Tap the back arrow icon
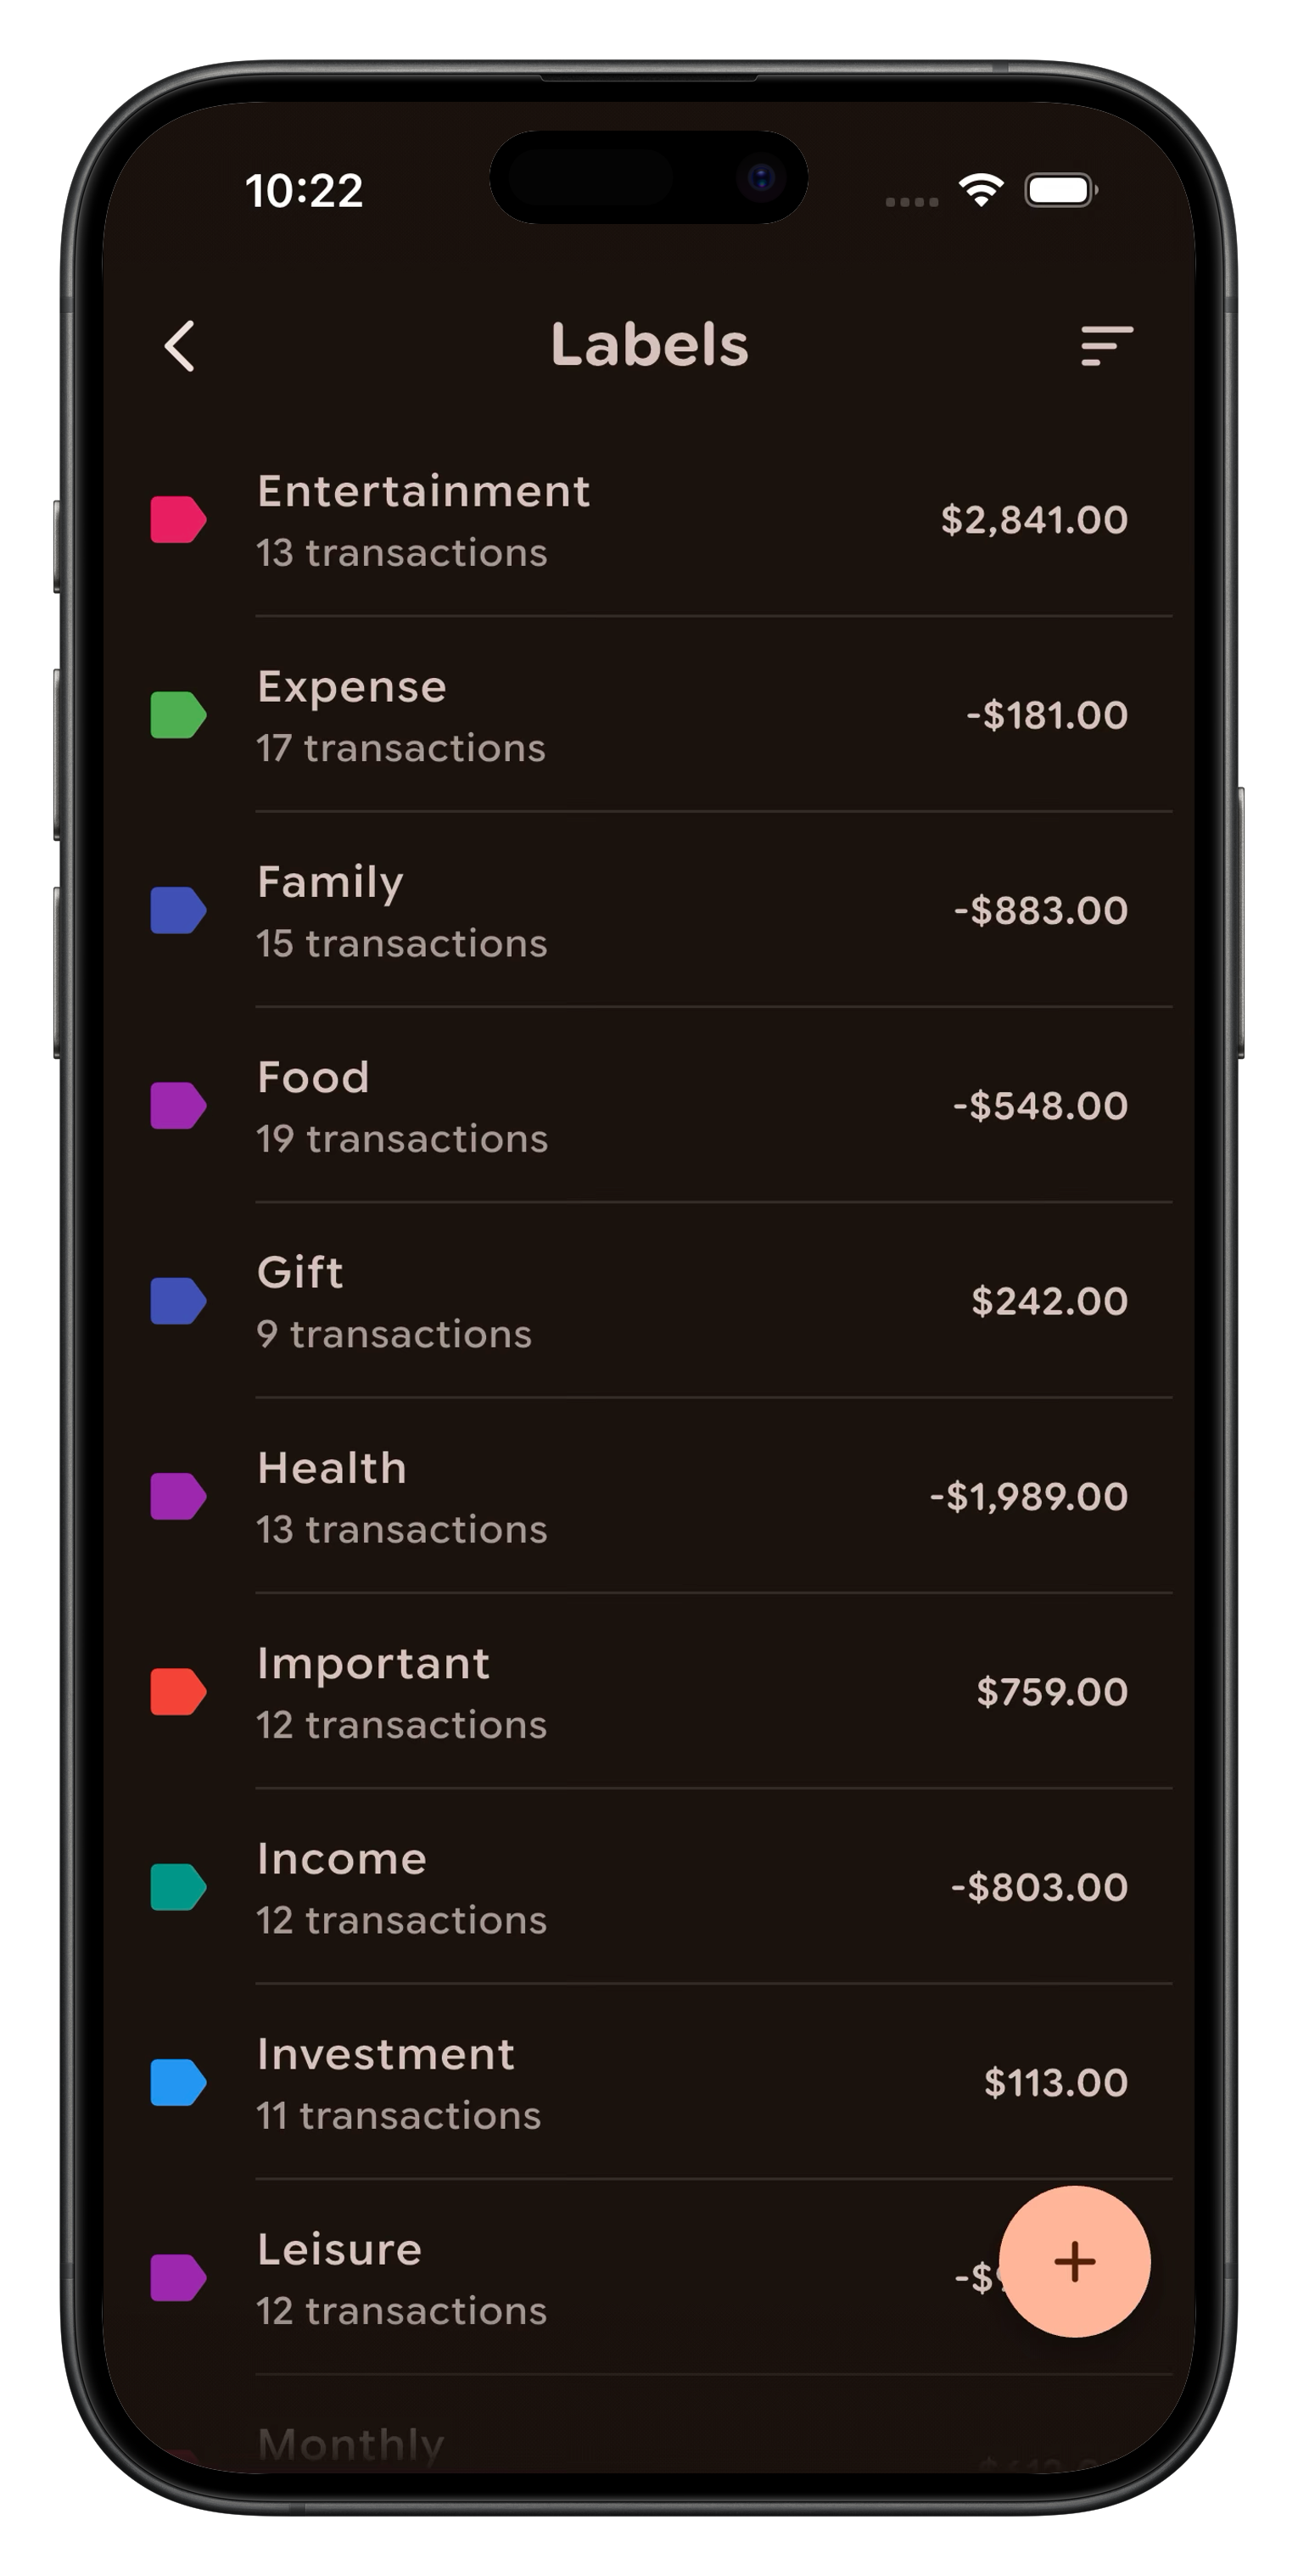Viewport: 1298px width, 2576px height. [180, 346]
